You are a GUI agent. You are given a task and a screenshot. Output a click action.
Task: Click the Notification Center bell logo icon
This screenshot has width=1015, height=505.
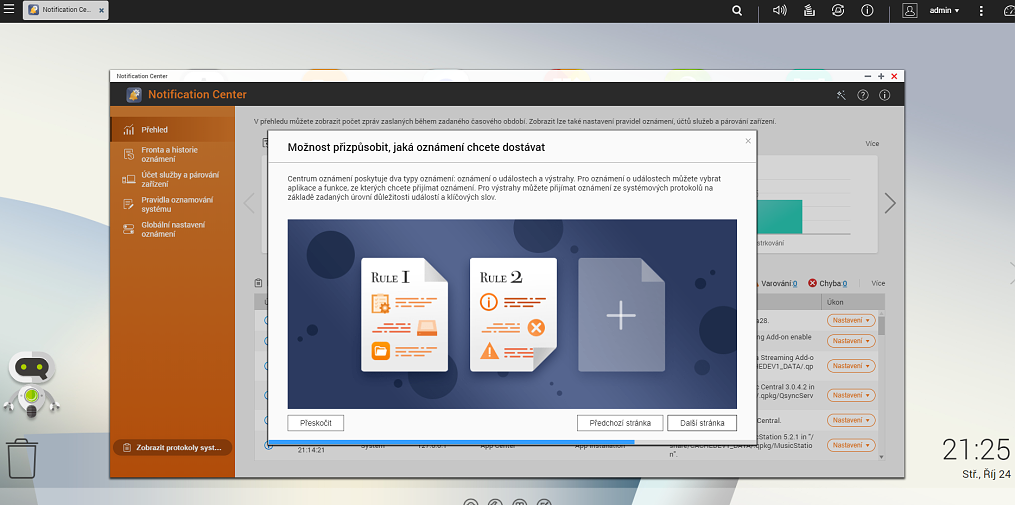134,95
